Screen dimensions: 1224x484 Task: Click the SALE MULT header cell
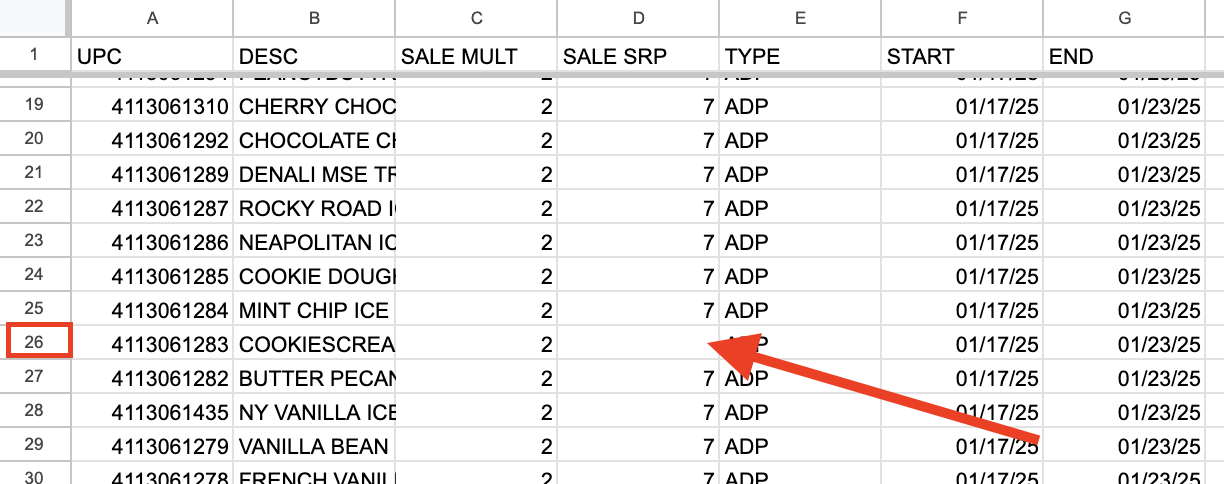pos(476,56)
